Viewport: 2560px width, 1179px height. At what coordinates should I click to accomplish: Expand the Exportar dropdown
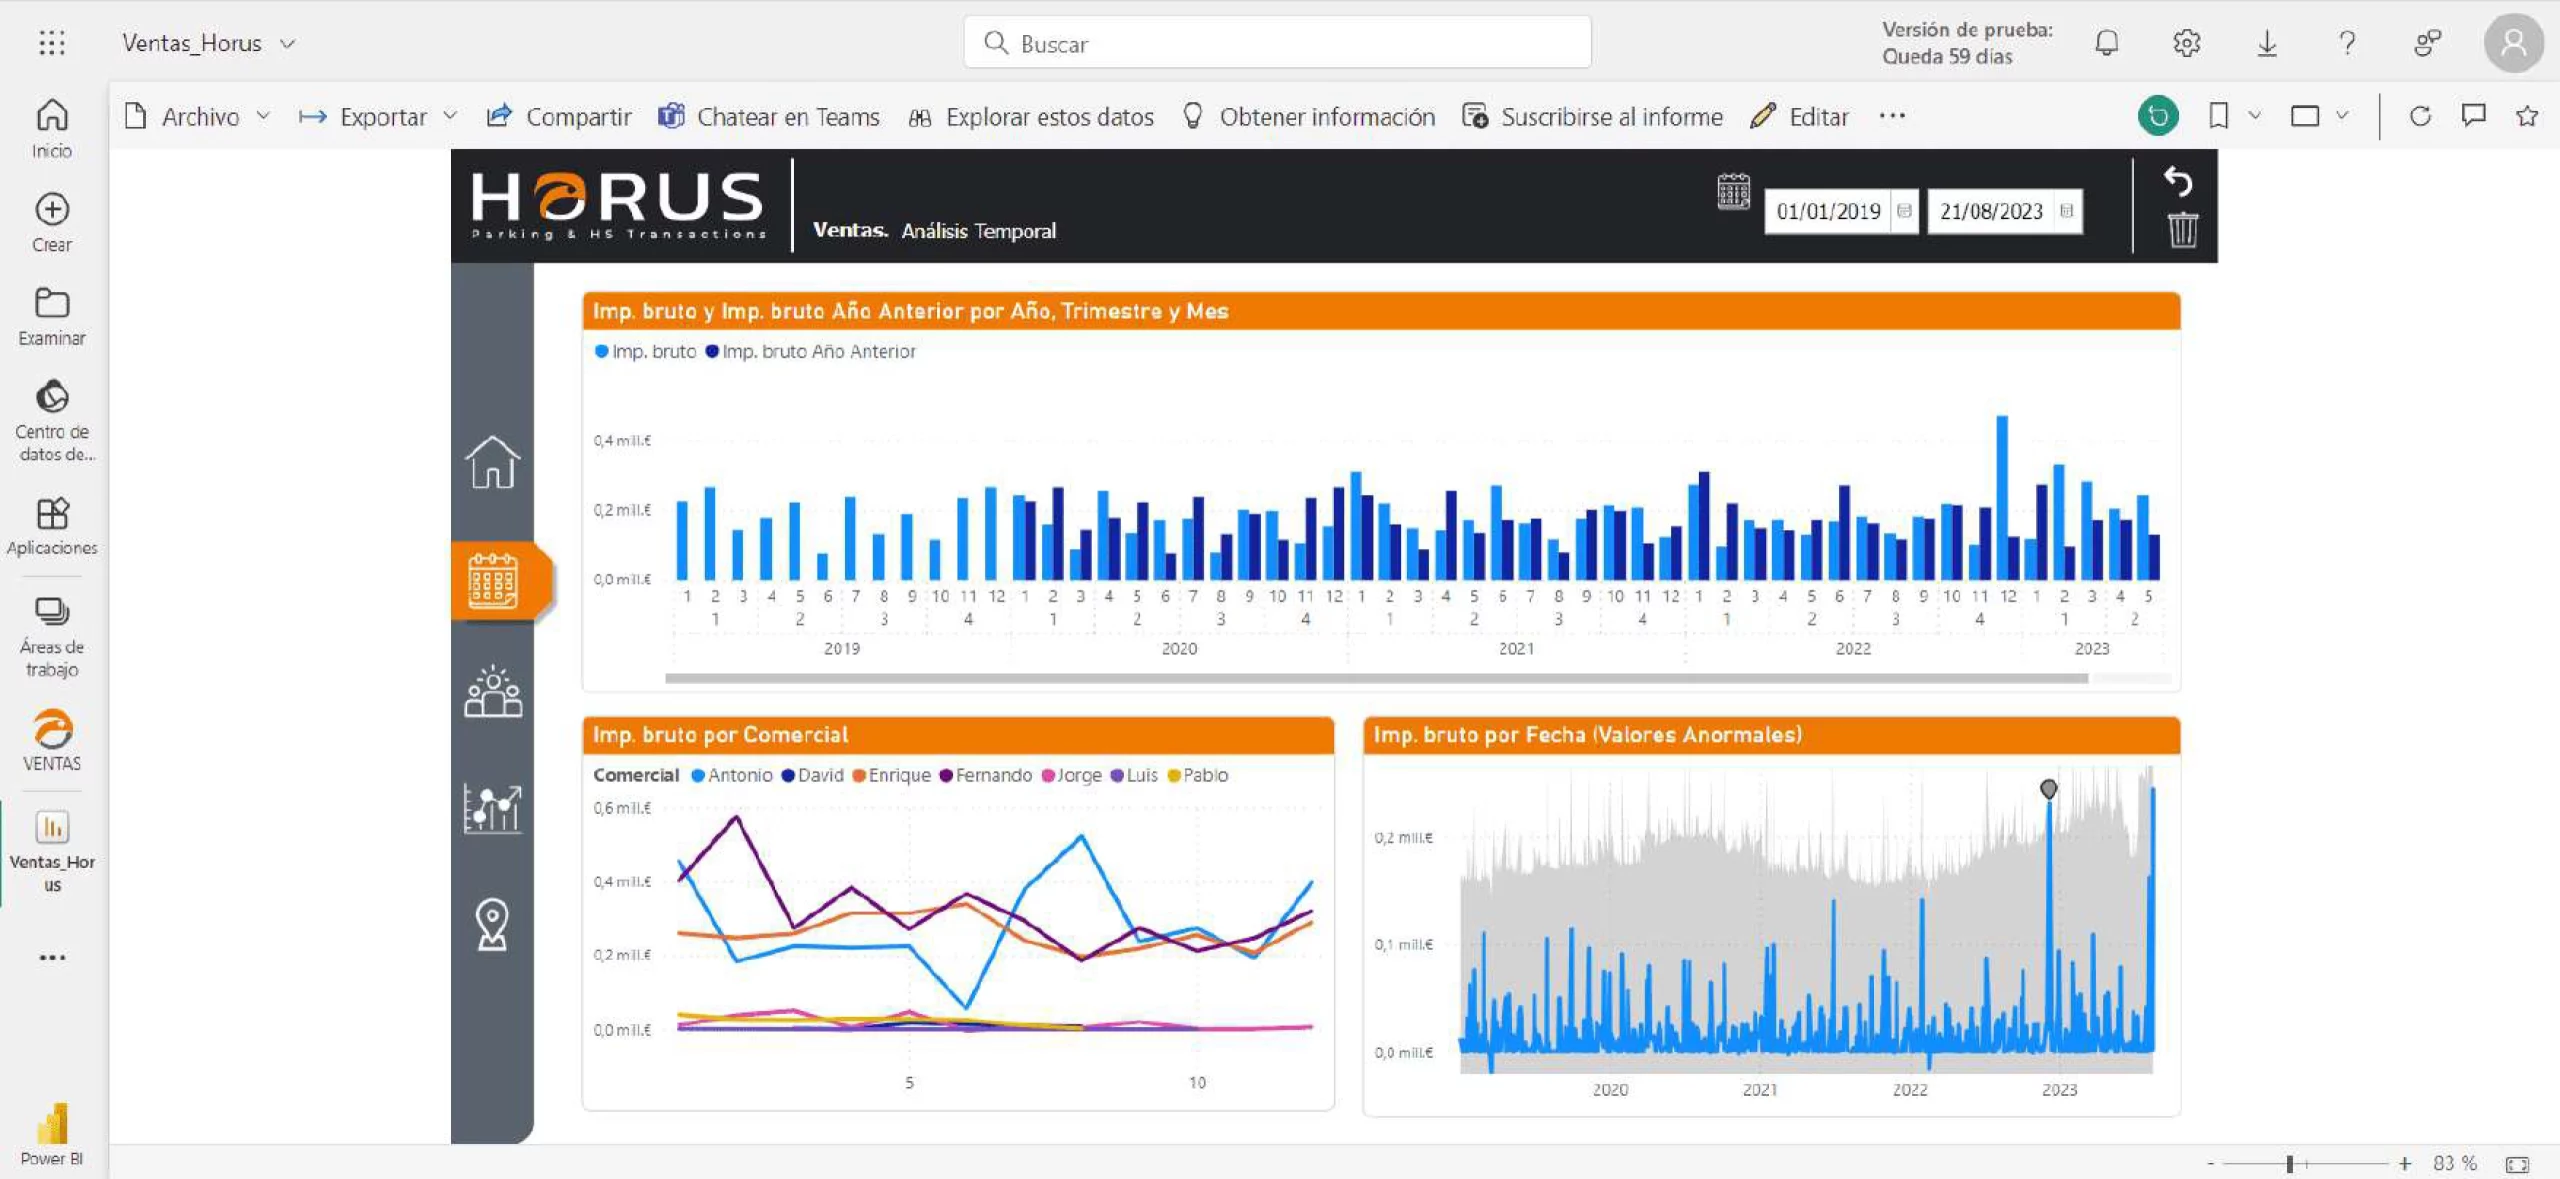[x=452, y=116]
